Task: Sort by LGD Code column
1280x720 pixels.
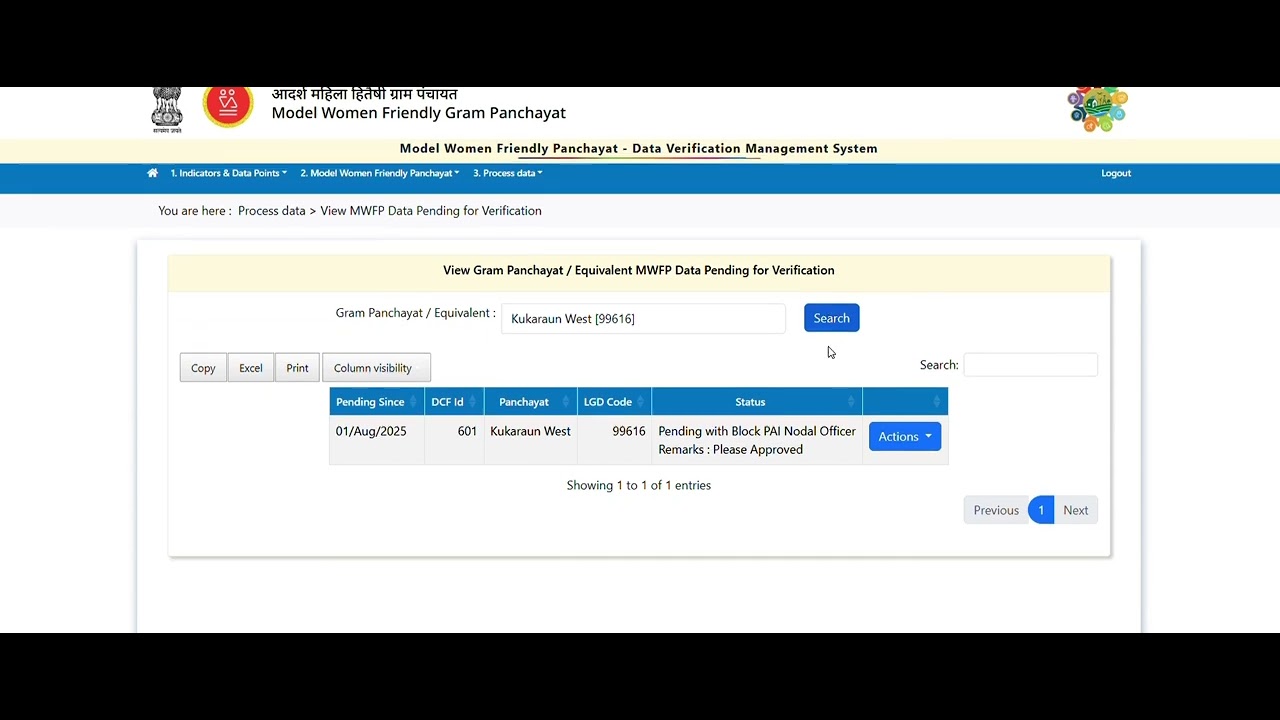Action: tap(614, 402)
